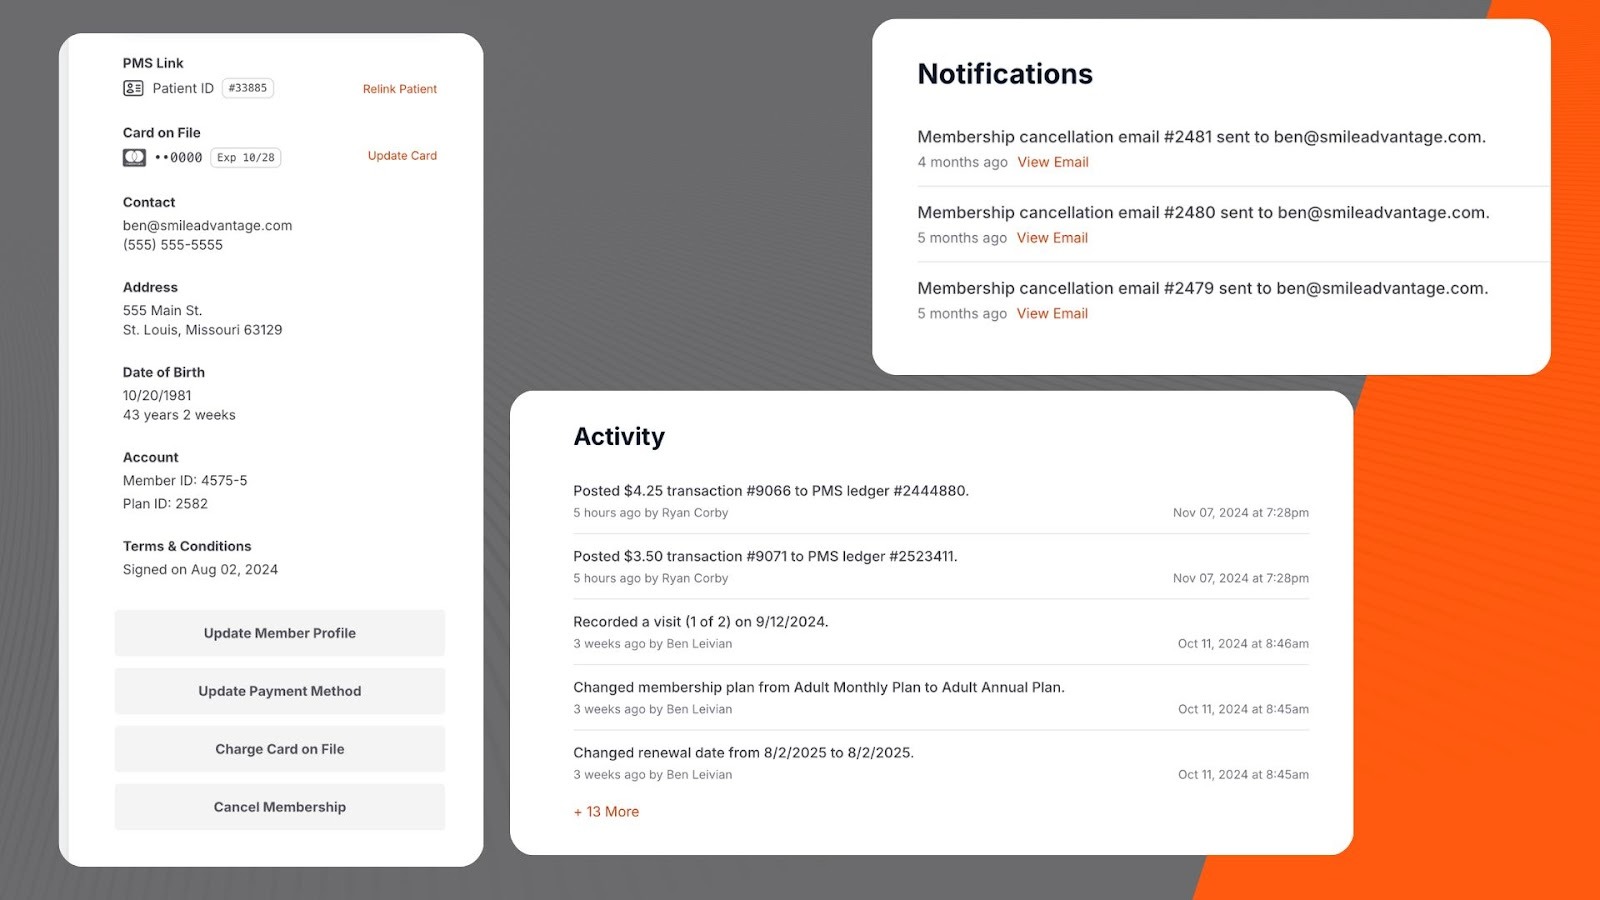Select the $3.50 transaction #9071 activity entry
Image resolution: width=1600 pixels, height=900 pixels.
click(765, 556)
